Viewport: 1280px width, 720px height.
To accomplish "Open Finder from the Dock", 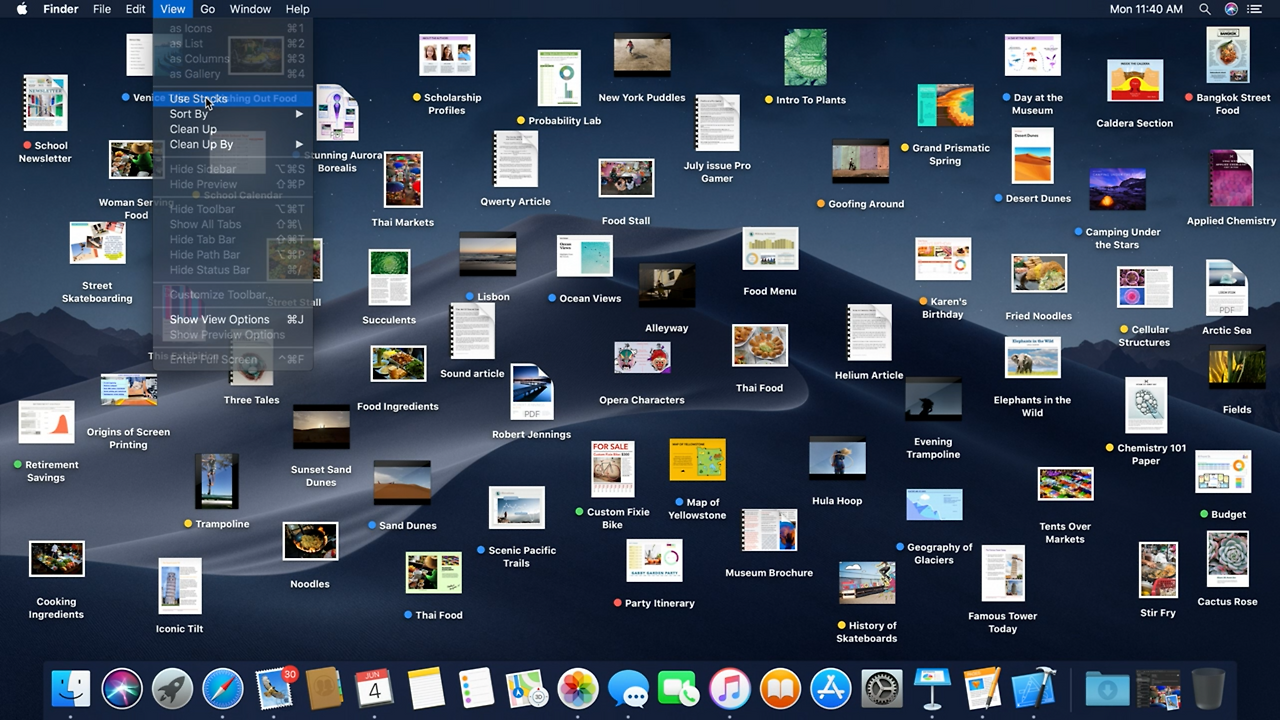I will (x=71, y=689).
